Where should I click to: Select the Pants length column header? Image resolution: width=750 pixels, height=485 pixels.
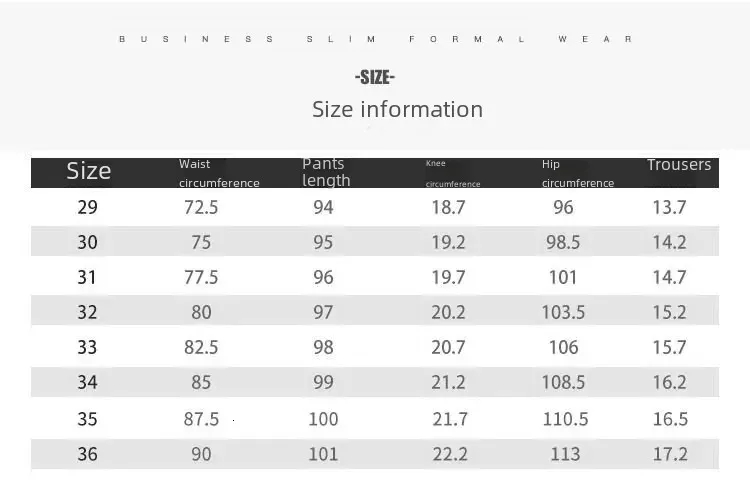tap(326, 172)
